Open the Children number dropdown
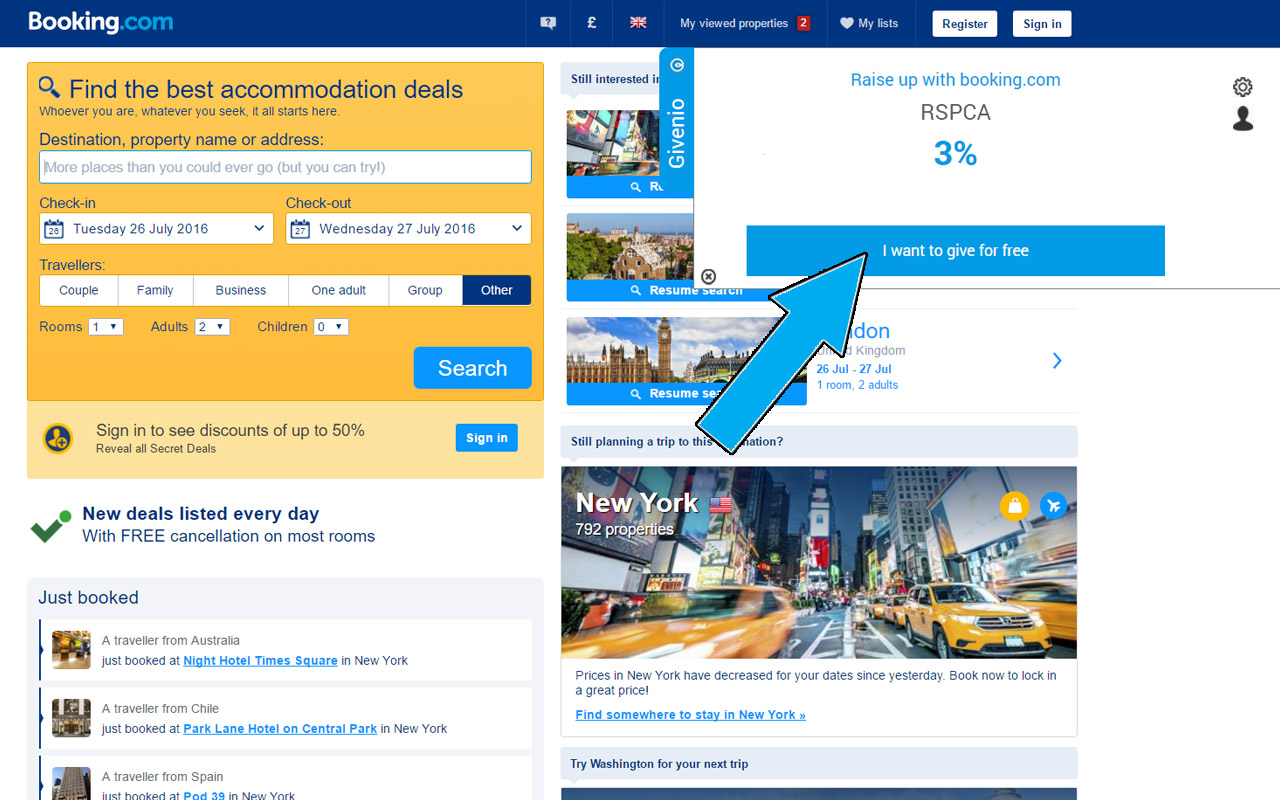Screen dimensions: 1280x800 [331, 327]
